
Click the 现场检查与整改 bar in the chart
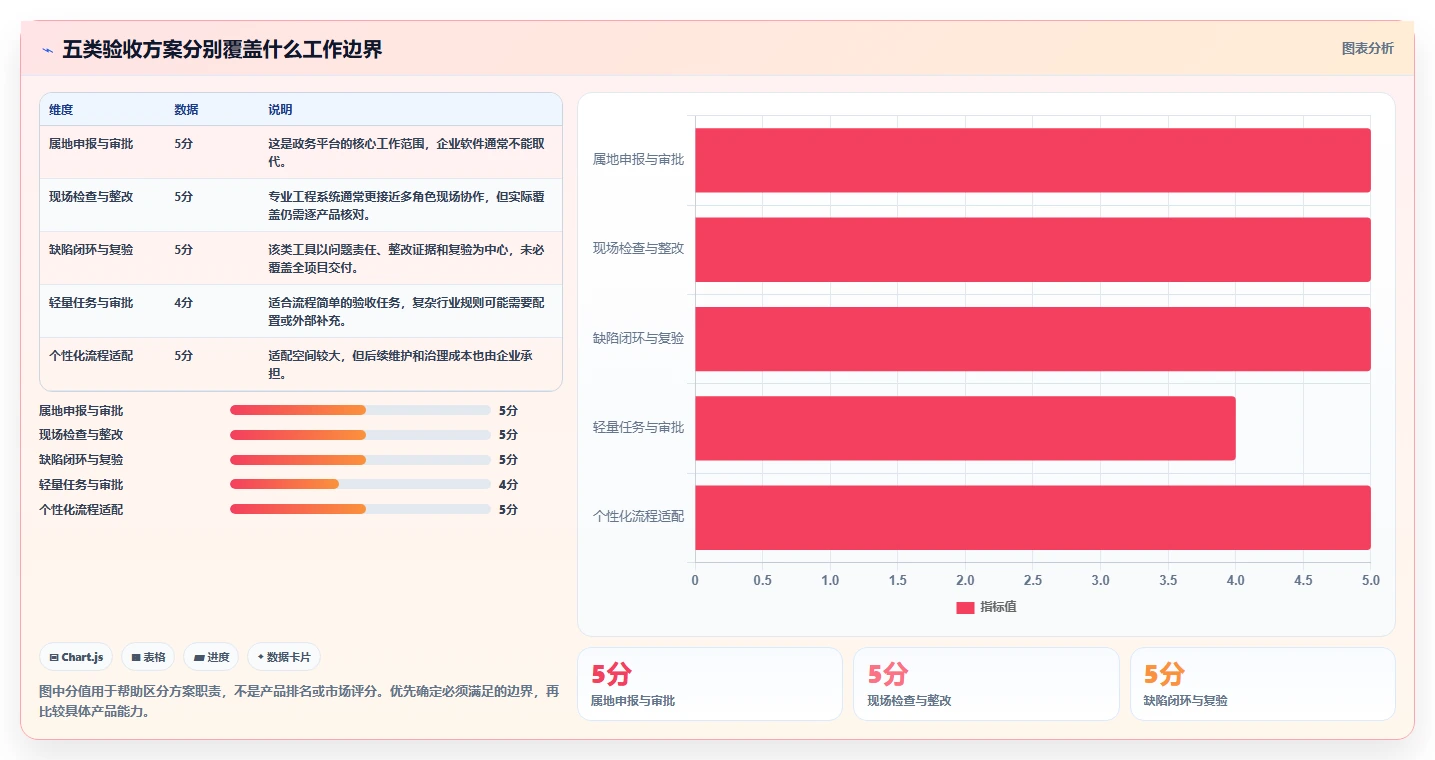pos(1033,249)
